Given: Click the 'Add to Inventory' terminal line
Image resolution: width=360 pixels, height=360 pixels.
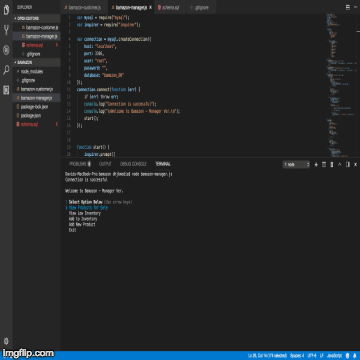Looking at the screenshot, I should [83, 219].
